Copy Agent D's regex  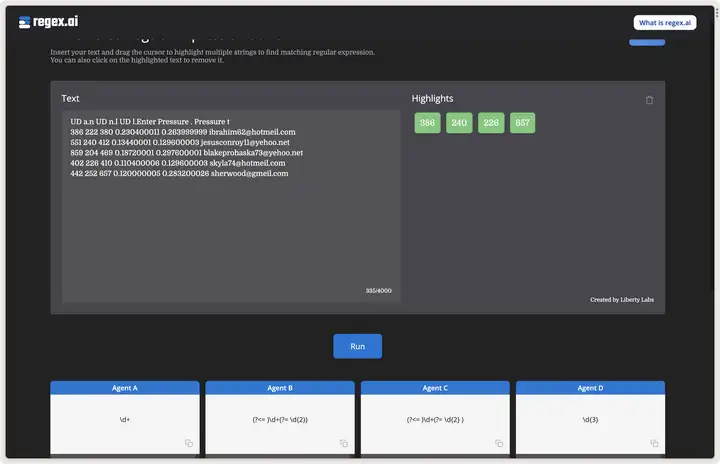click(x=652, y=443)
